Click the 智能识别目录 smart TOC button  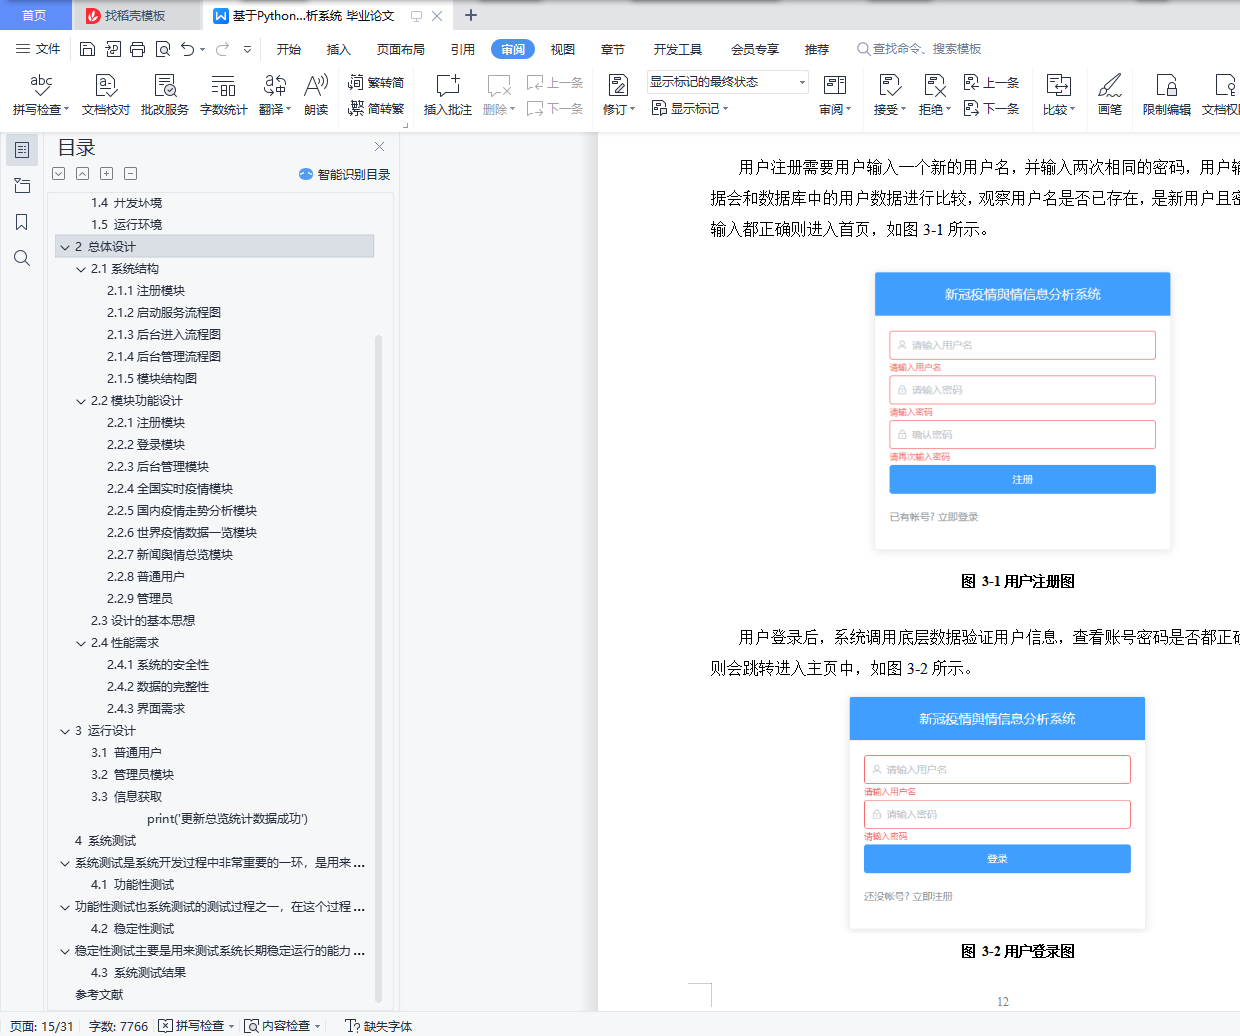pos(344,174)
